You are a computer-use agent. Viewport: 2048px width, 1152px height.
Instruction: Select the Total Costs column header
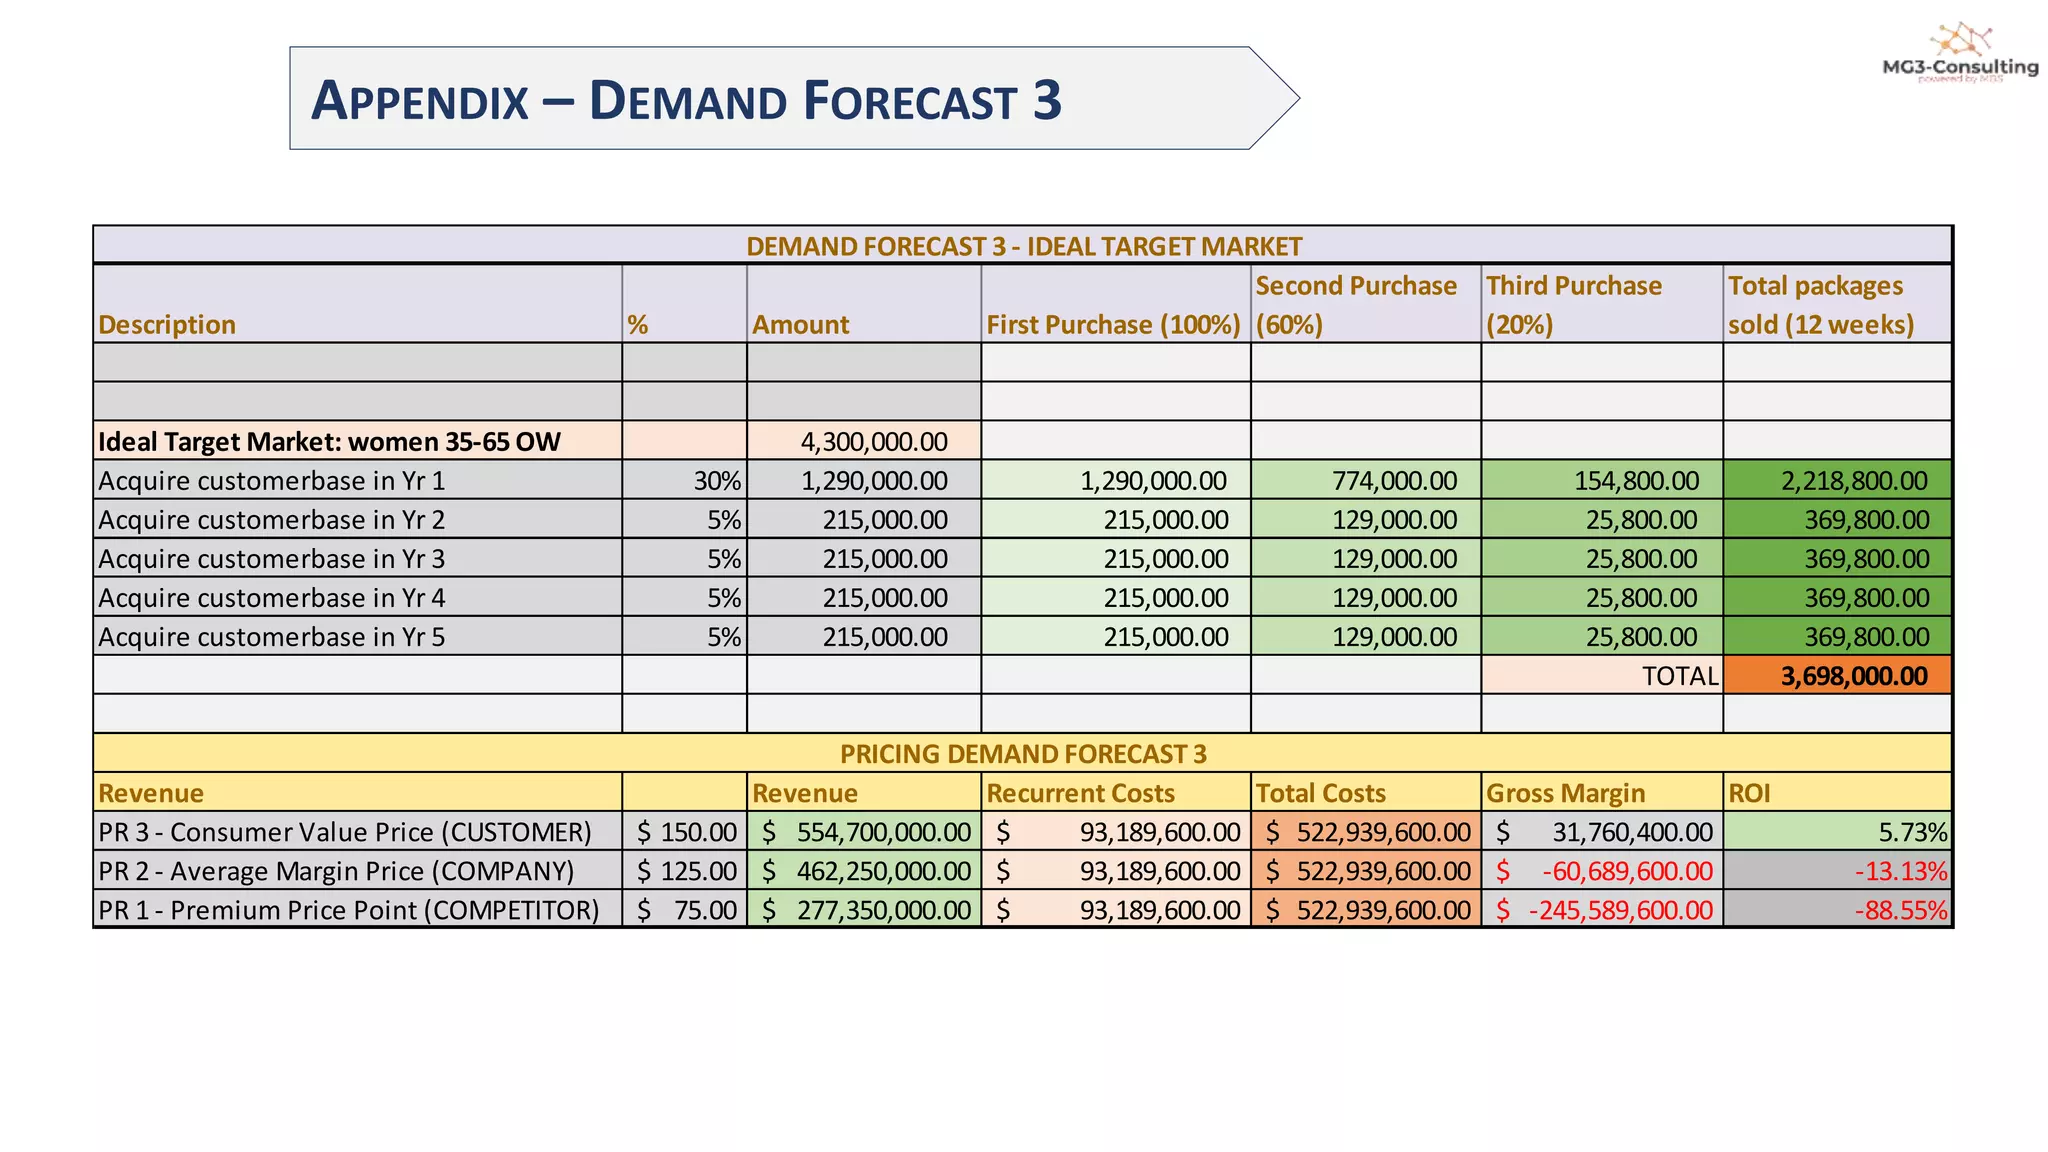click(1320, 793)
